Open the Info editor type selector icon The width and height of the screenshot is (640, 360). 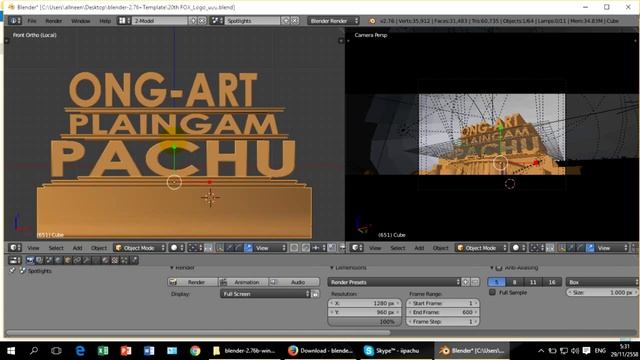coord(15,20)
